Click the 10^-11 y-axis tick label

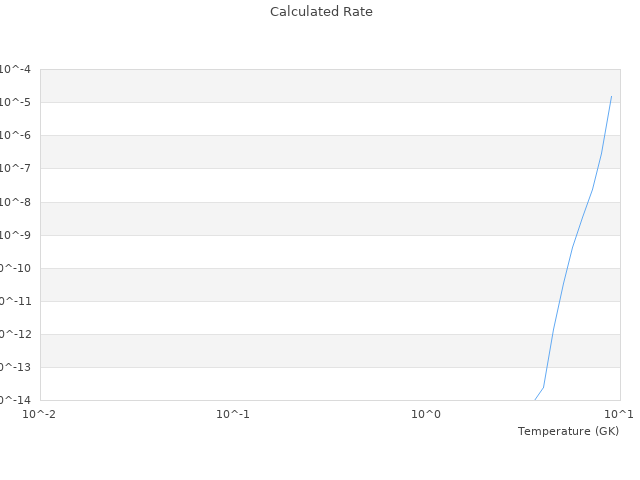coord(16,301)
